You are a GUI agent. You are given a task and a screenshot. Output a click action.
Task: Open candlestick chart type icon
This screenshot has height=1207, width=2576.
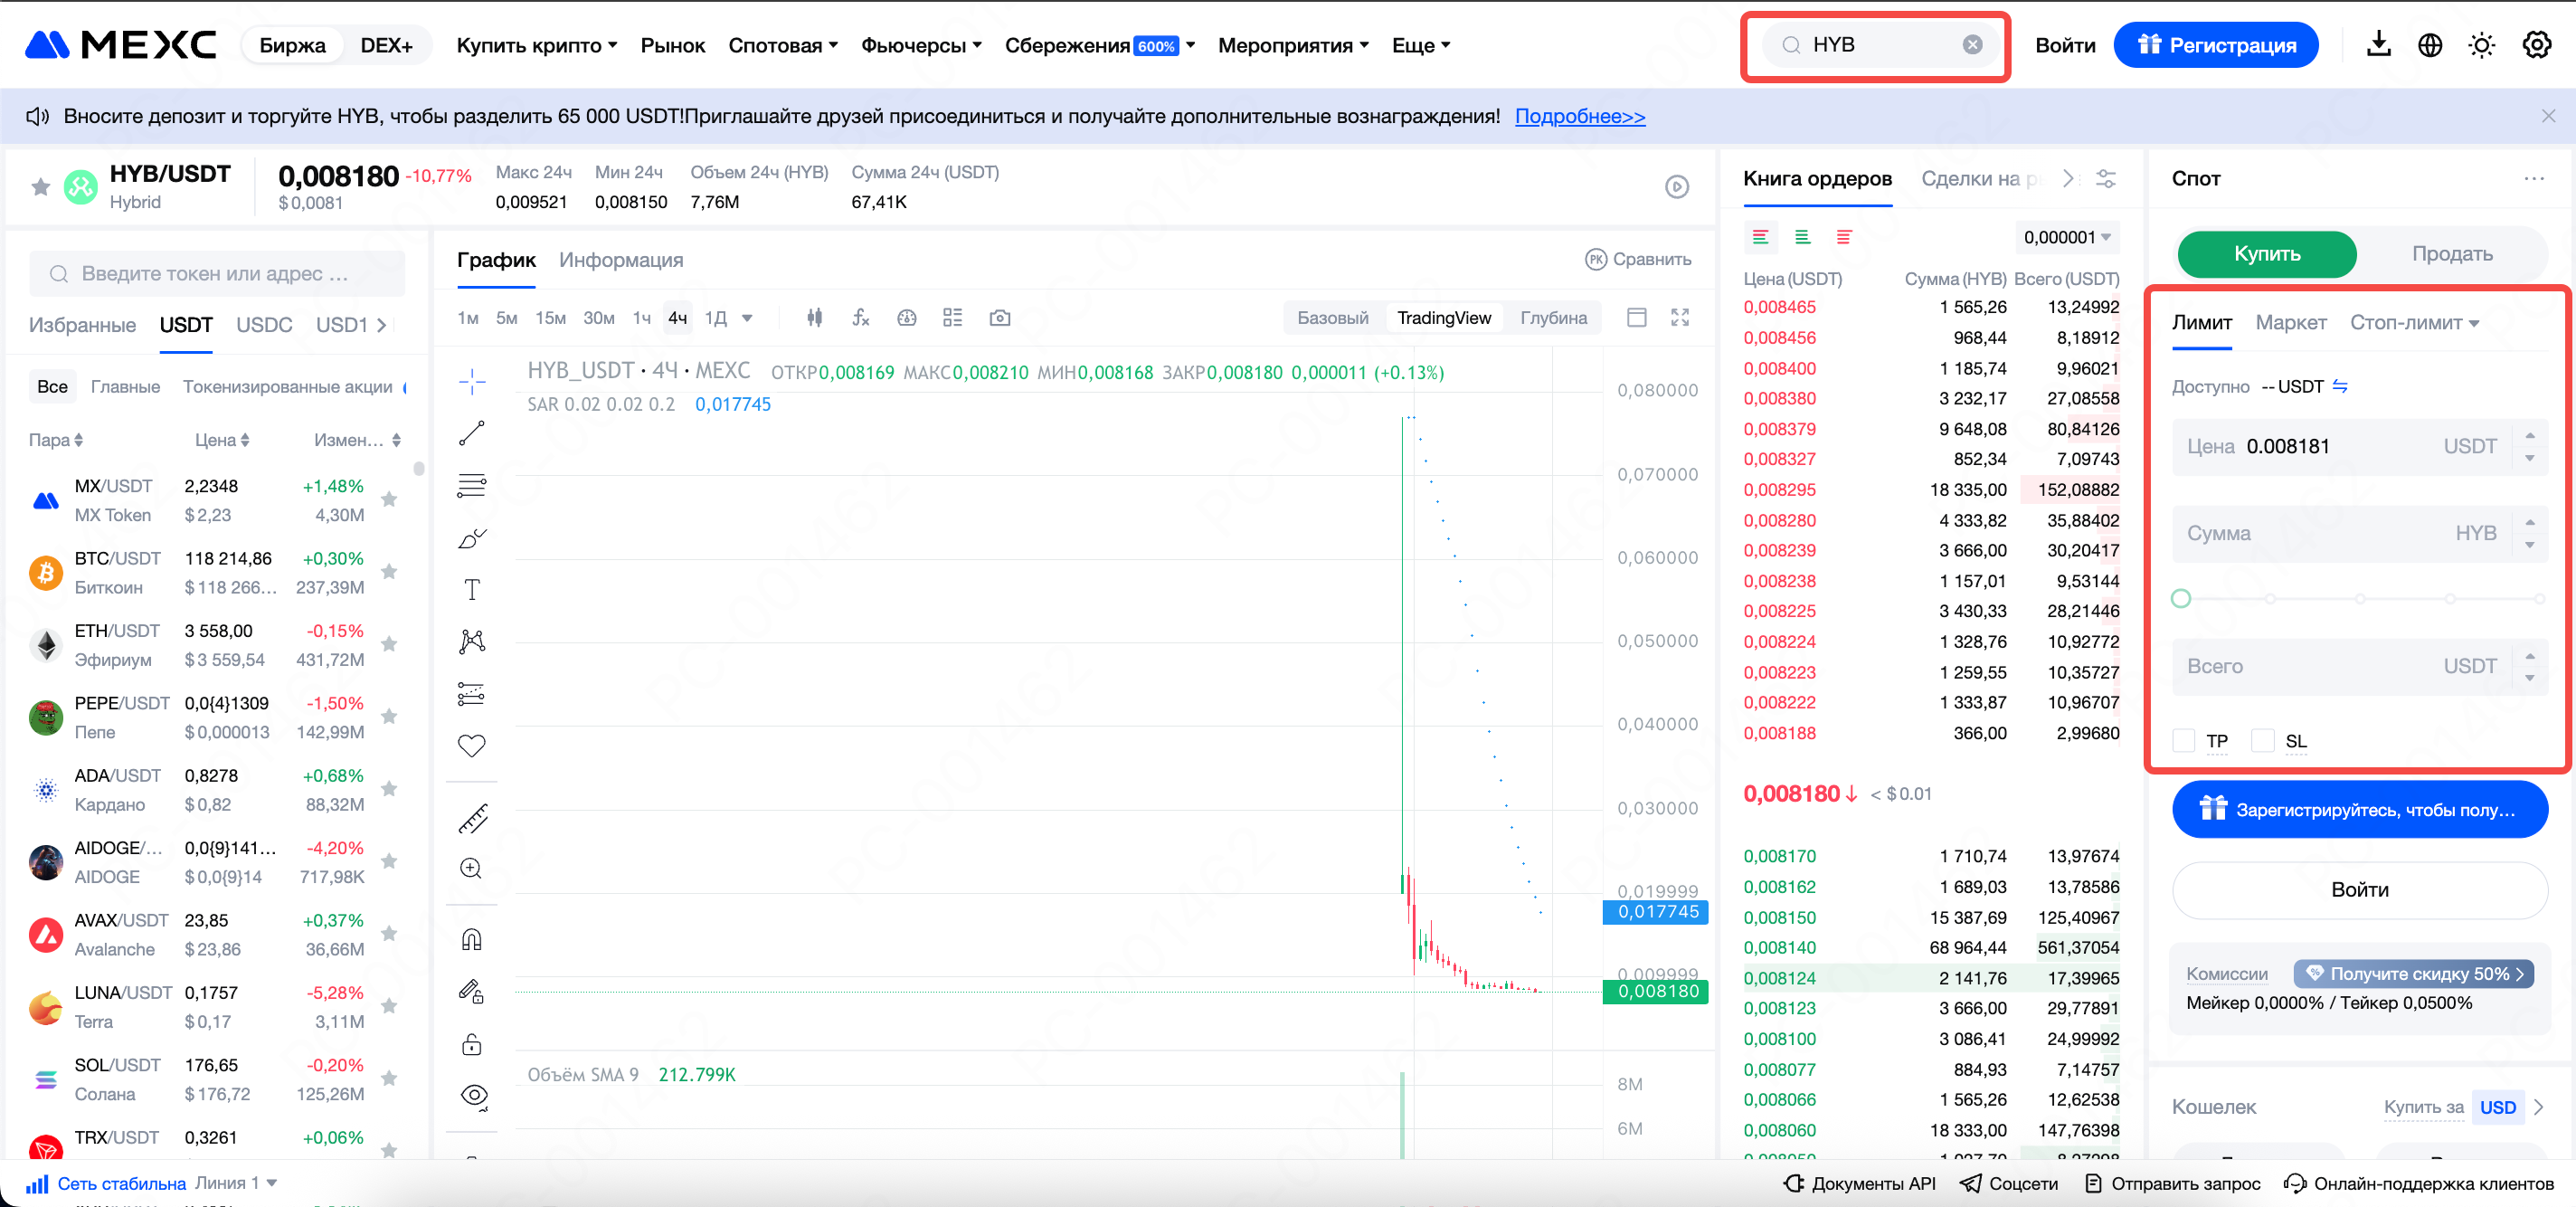pyautogui.click(x=815, y=318)
